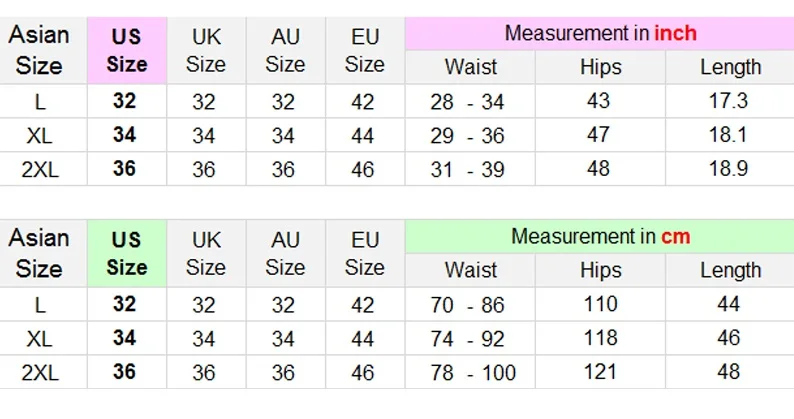The height and width of the screenshot is (419, 794).
Task: Select the green-highlighted US Size header cell
Action: [x=126, y=253]
